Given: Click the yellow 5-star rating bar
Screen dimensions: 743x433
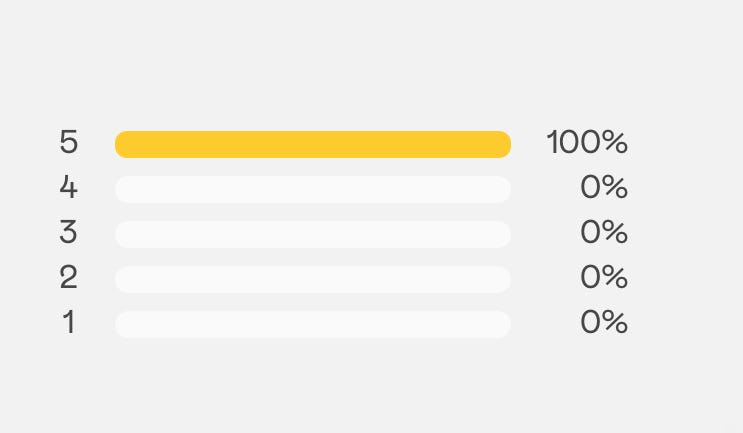Looking at the screenshot, I should pyautogui.click(x=313, y=144).
